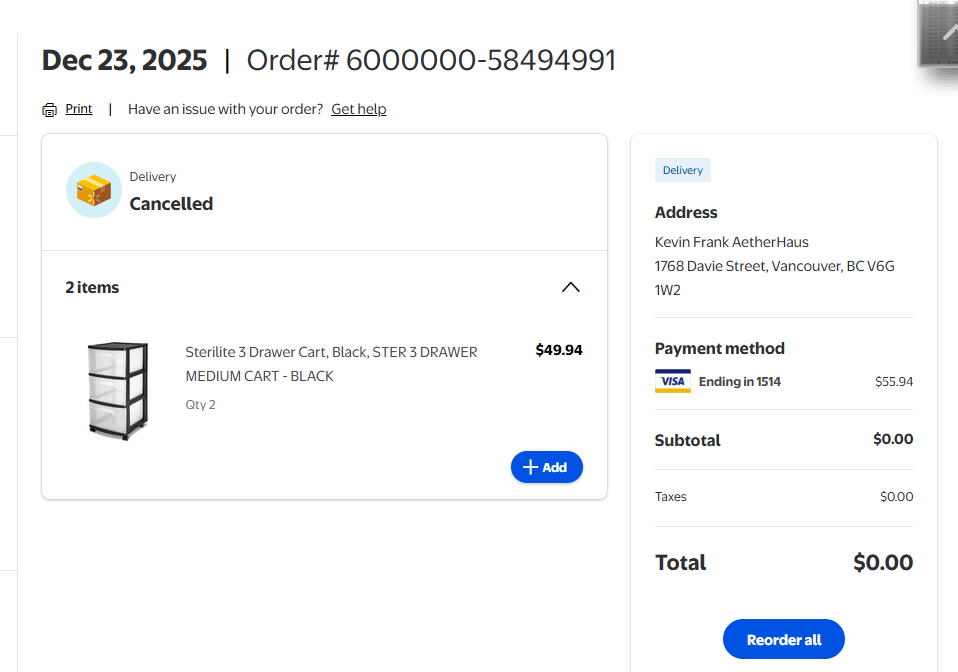The width and height of the screenshot is (958, 672).
Task: Click the Qty 2 label
Action: [x=200, y=405]
